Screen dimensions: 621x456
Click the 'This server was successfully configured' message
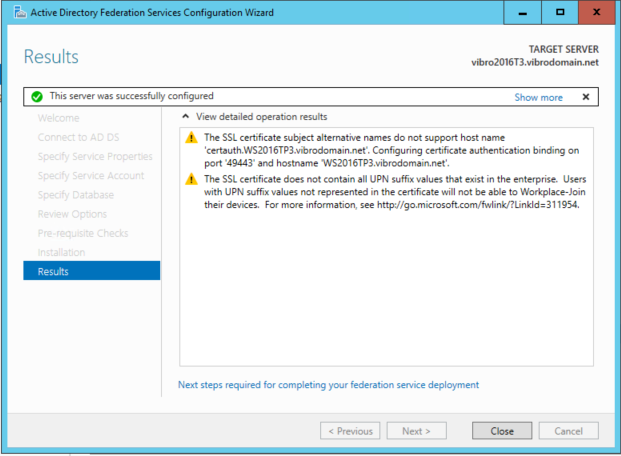tap(131, 96)
